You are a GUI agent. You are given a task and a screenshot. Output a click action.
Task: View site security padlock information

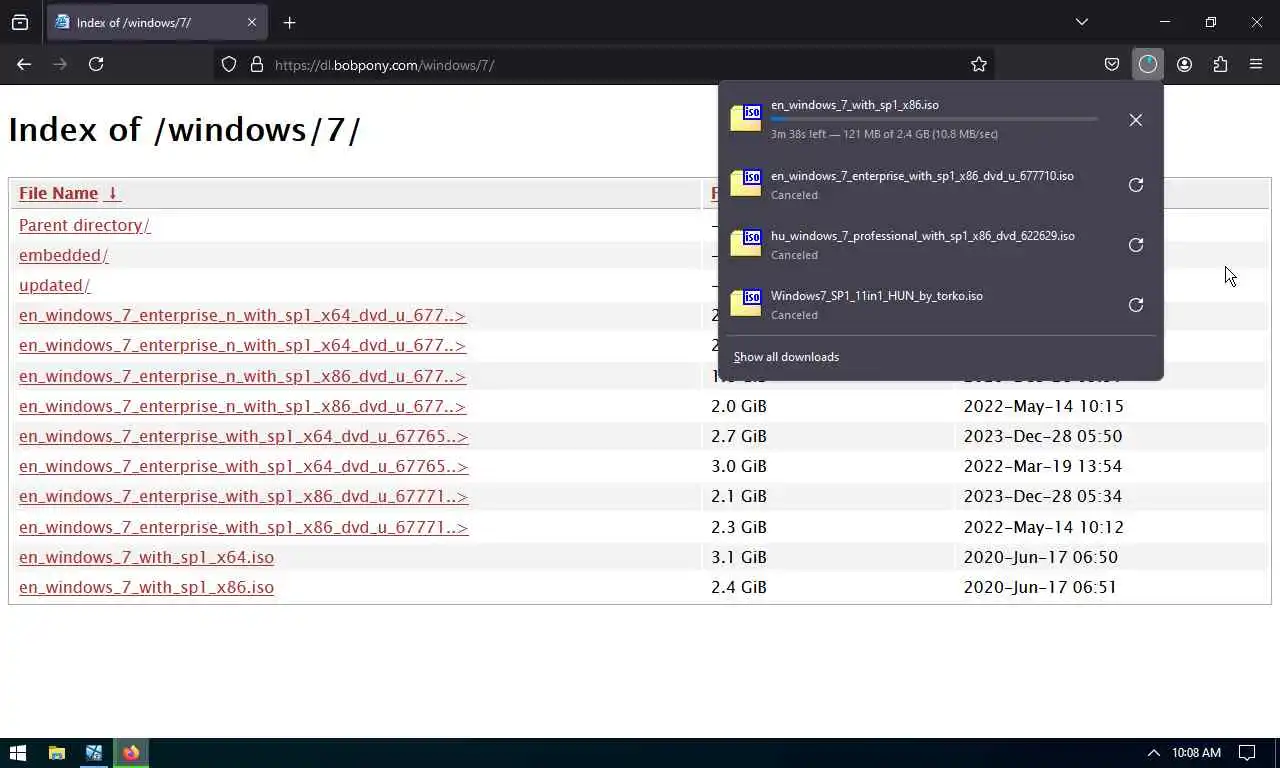[256, 64]
